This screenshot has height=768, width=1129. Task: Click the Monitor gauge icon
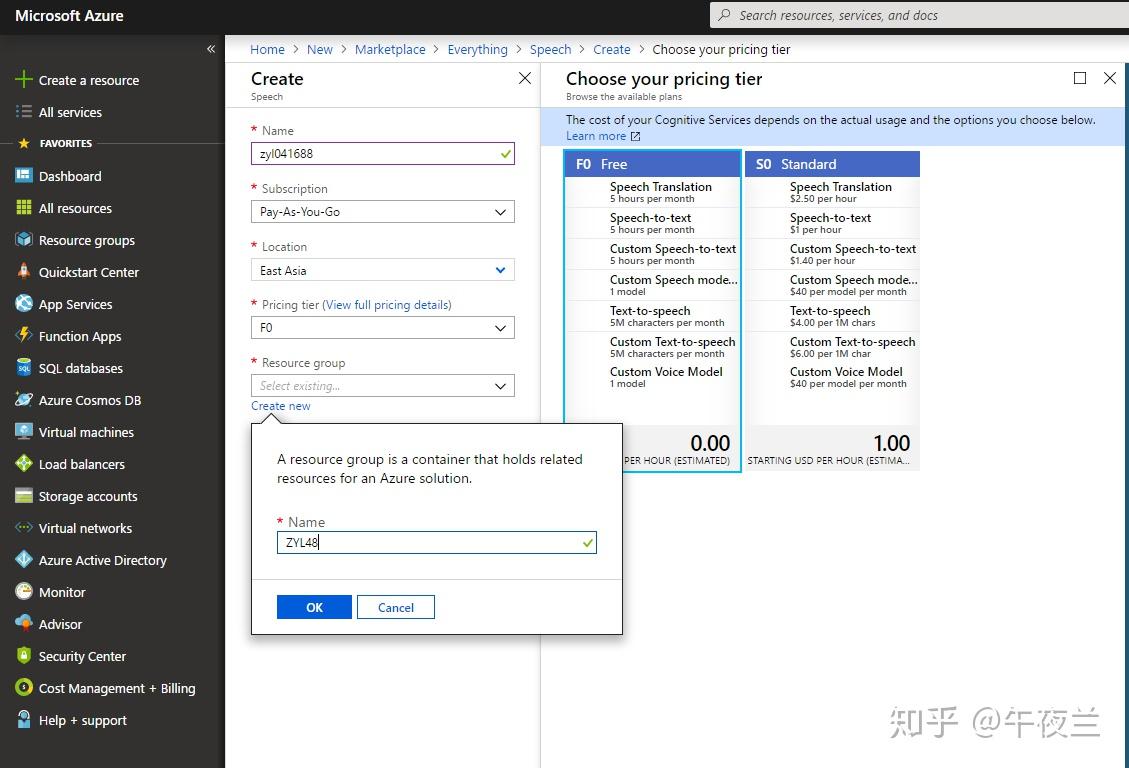click(x=24, y=592)
